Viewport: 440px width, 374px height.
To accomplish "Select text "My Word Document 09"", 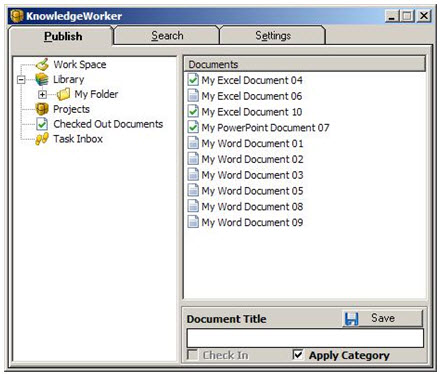I will [252, 222].
